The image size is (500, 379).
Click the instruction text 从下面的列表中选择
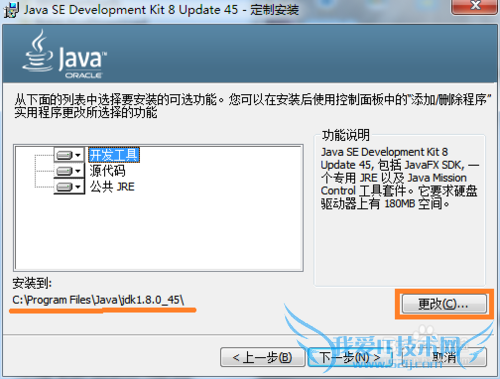252,106
